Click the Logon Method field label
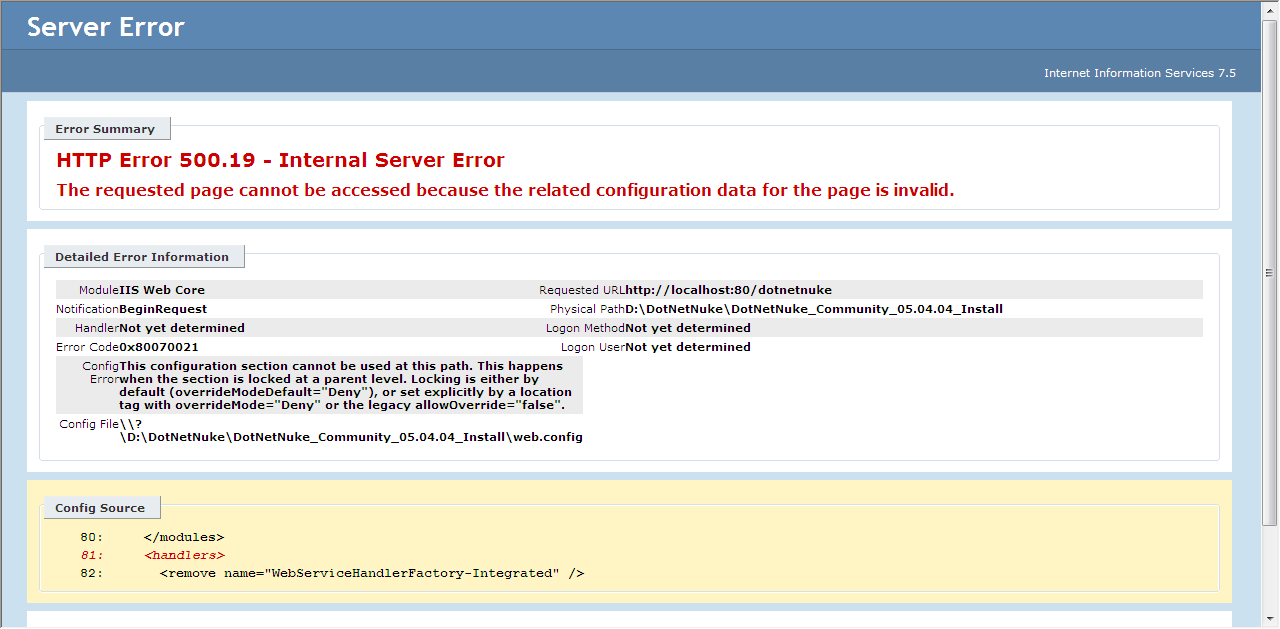Image resolution: width=1280 pixels, height=629 pixels. click(585, 328)
